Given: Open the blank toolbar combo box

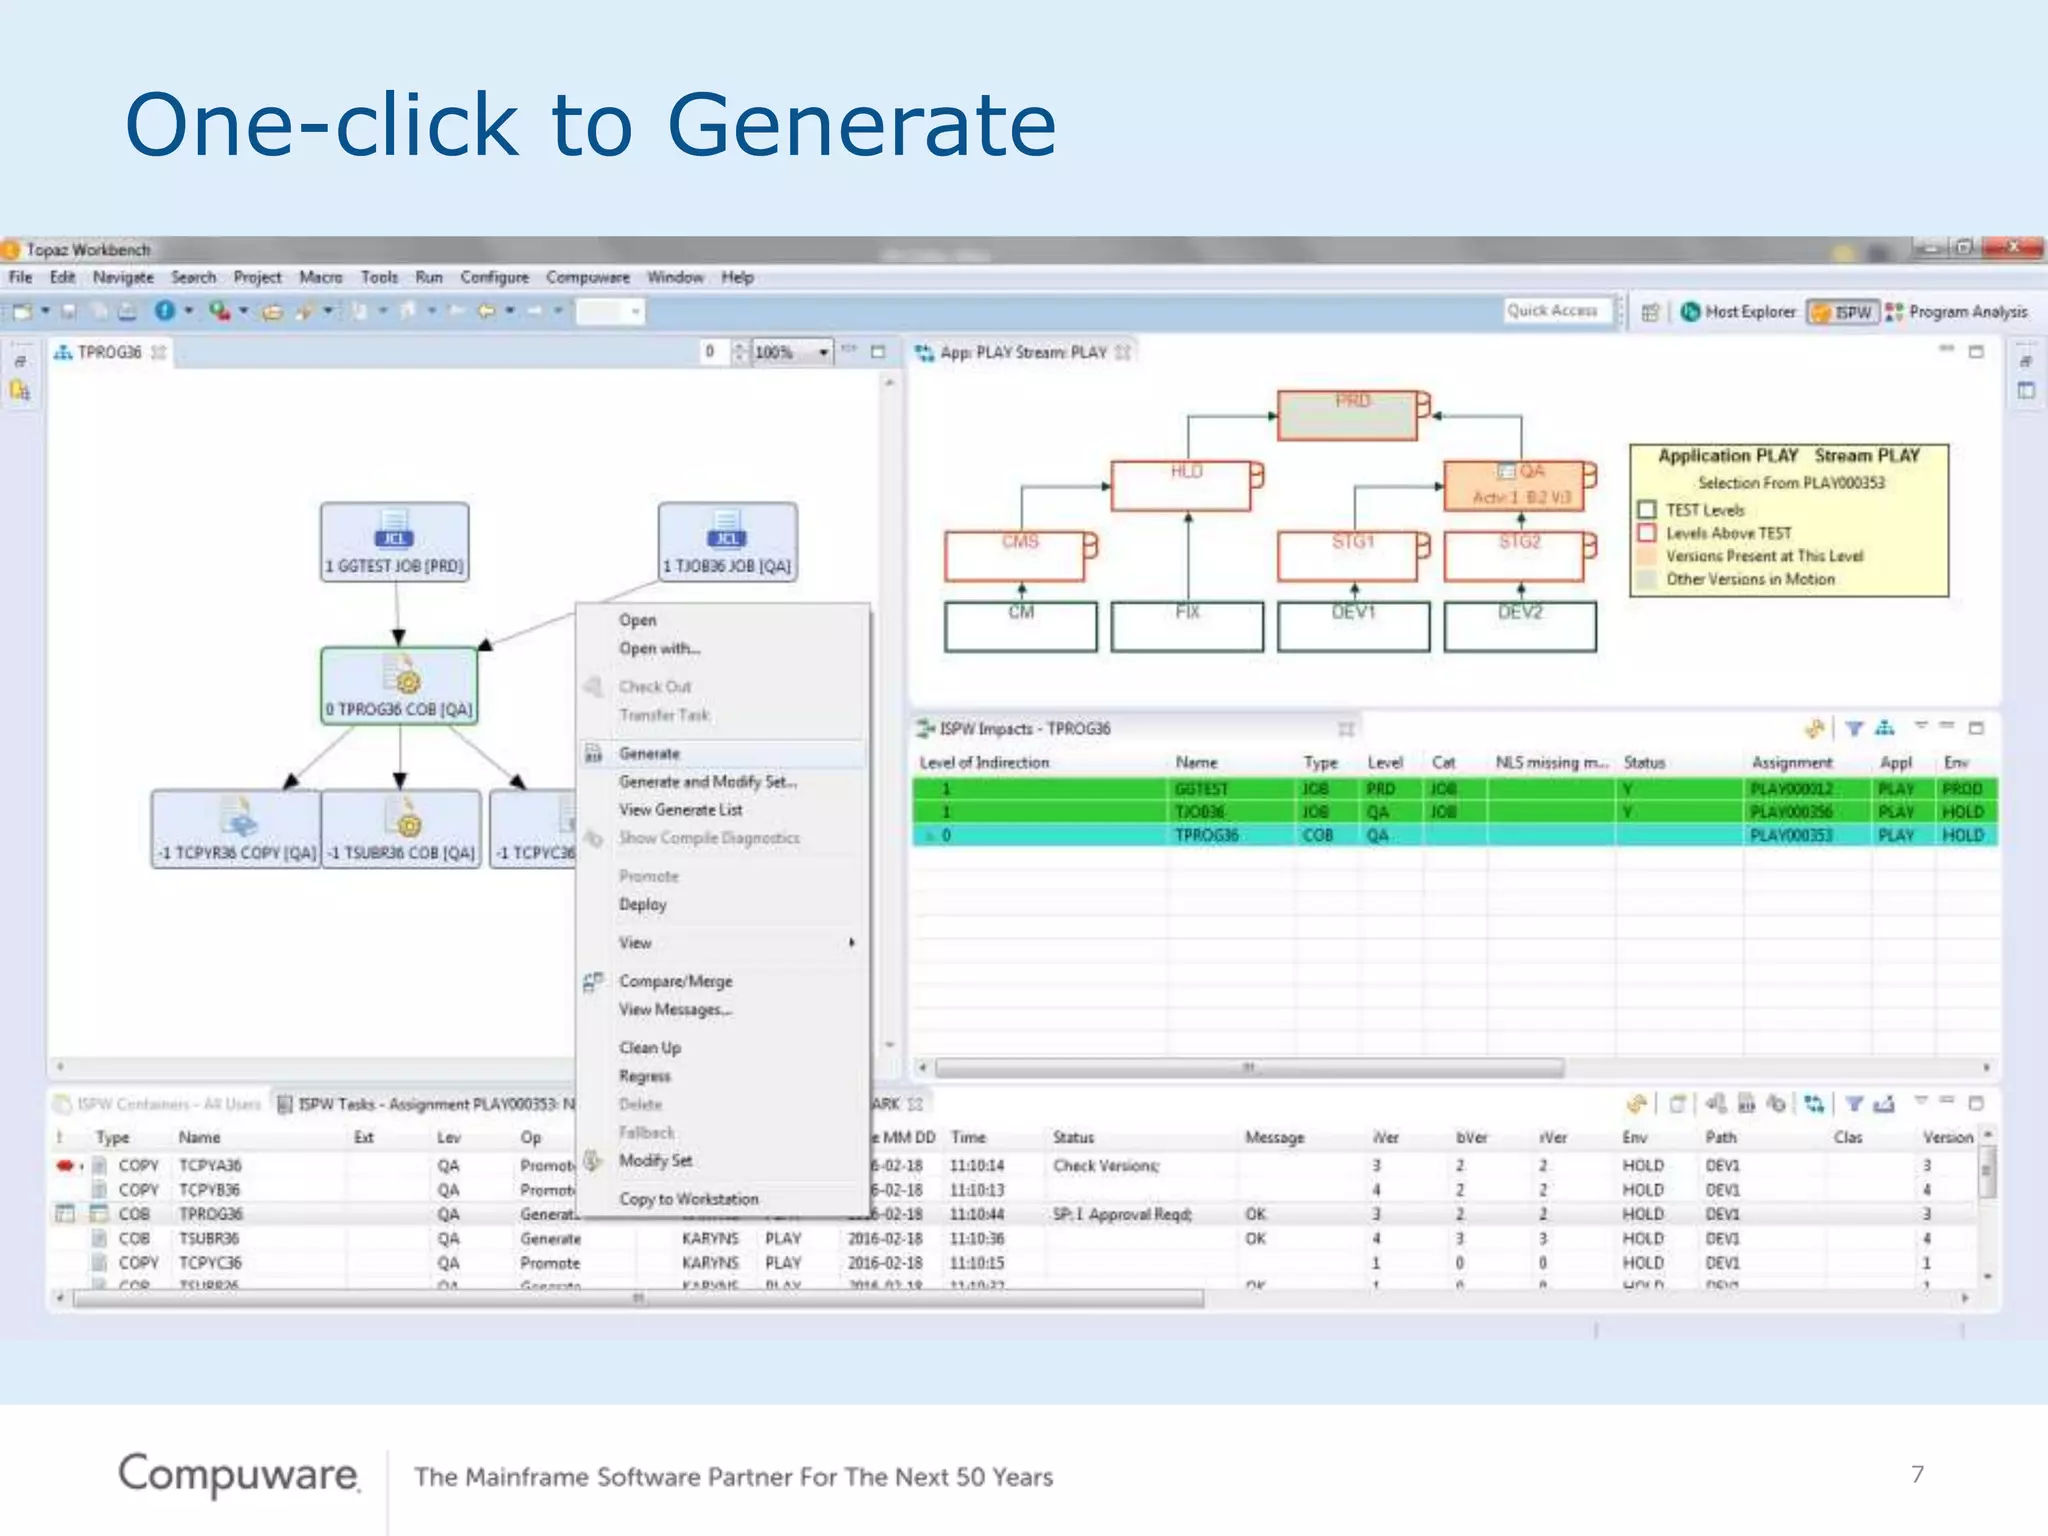Looking at the screenshot, I should (x=611, y=311).
